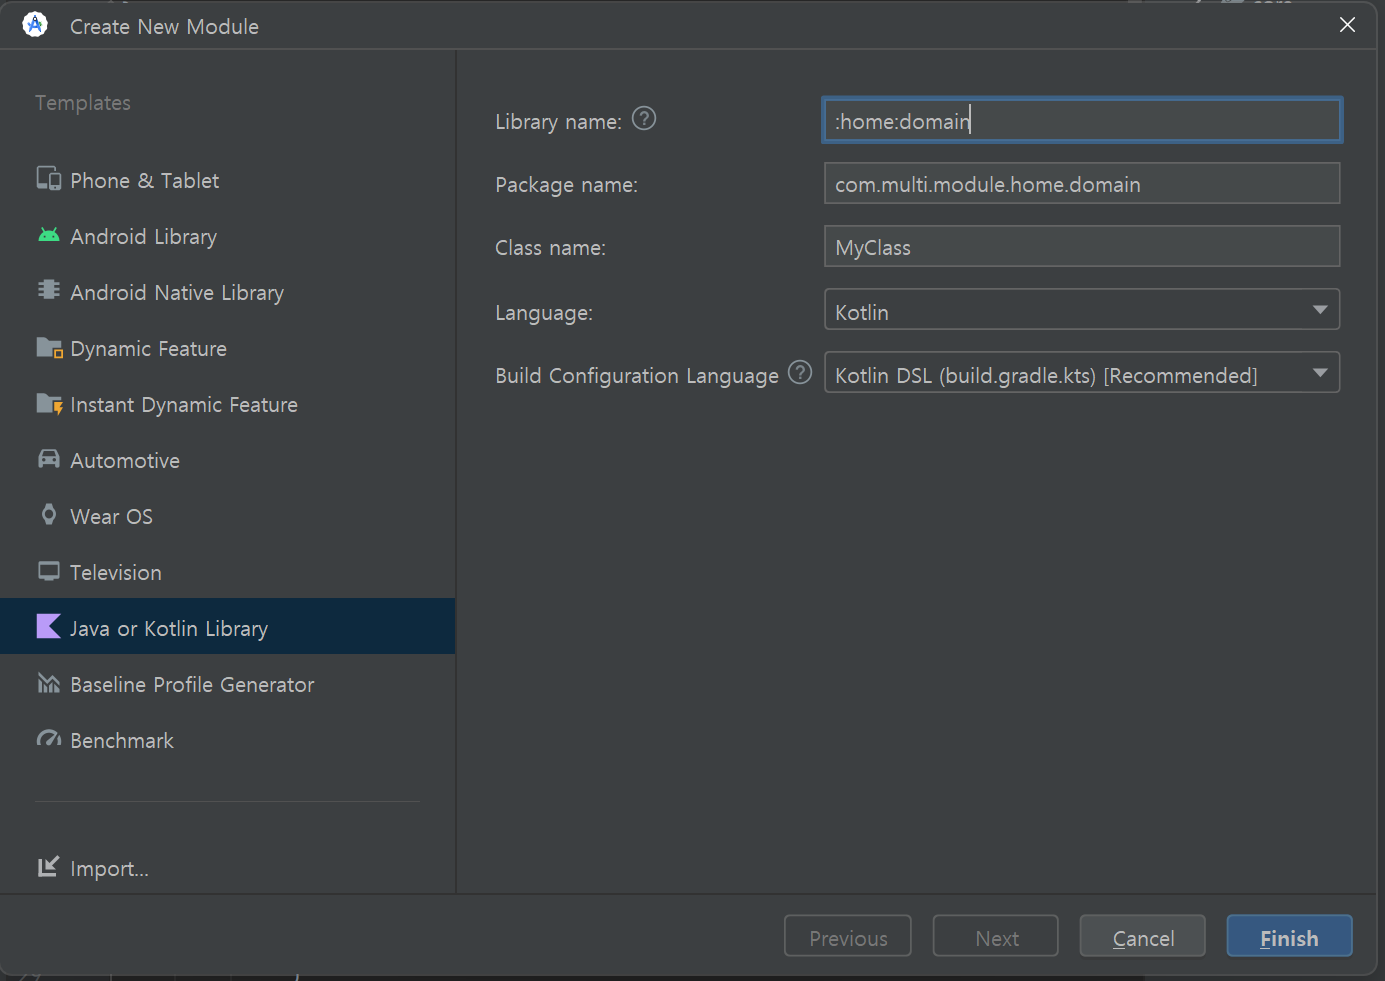Click the Phone & Tablet template icon
This screenshot has height=981, width=1385.
pos(49,179)
